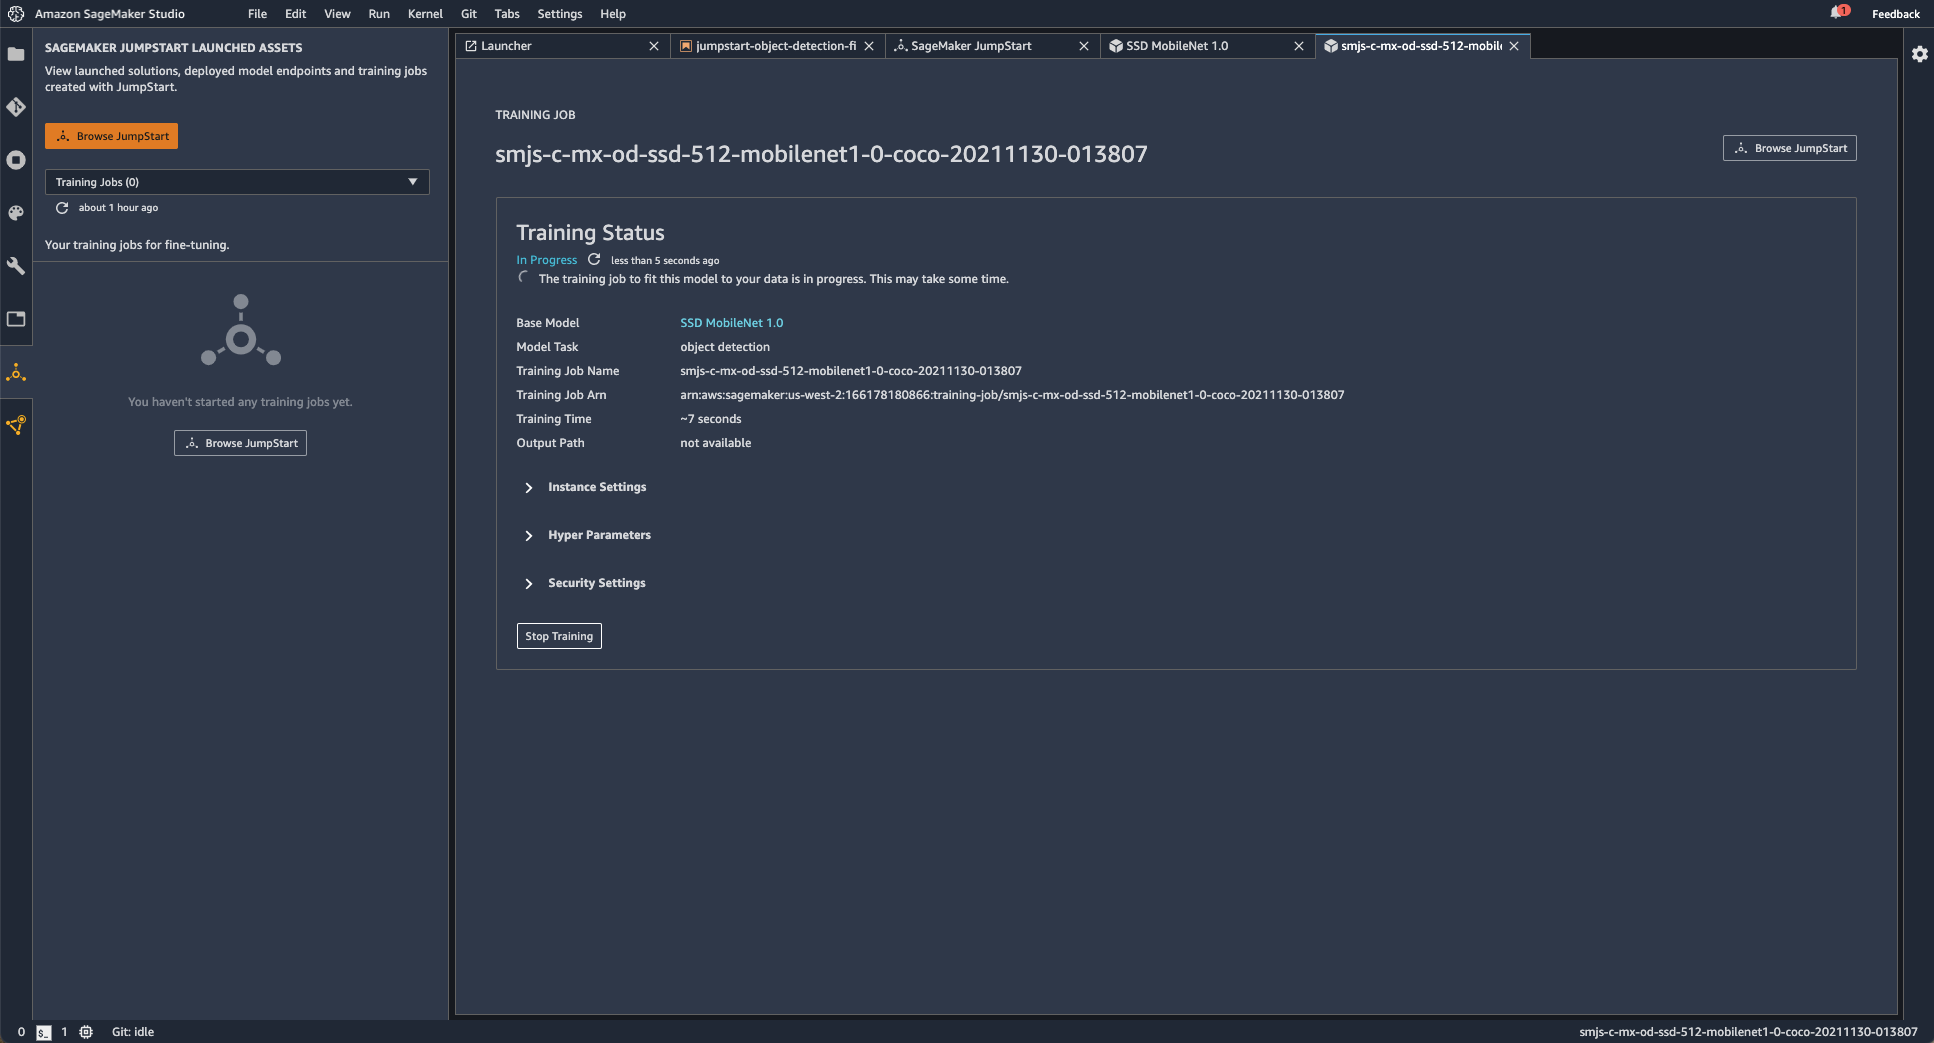Click terminal count icon in status bar

[44, 1032]
